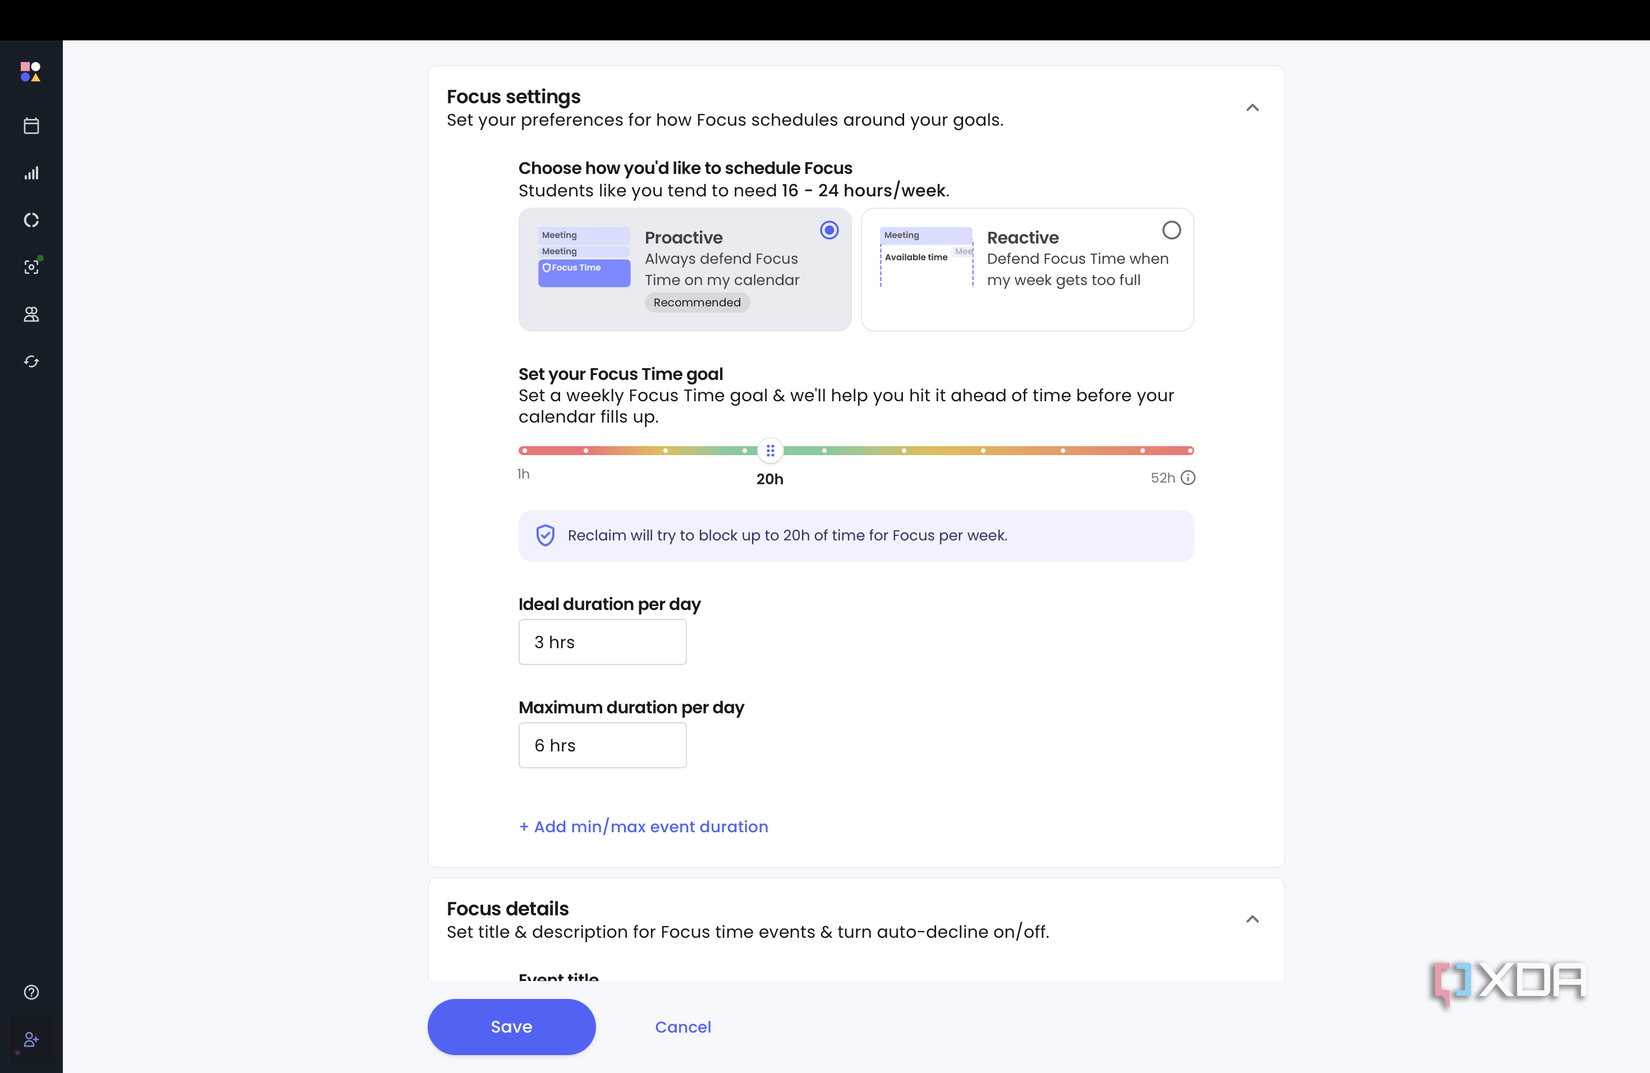The width and height of the screenshot is (1650, 1073).
Task: Click the Ideal duration per day field
Action: coord(602,642)
